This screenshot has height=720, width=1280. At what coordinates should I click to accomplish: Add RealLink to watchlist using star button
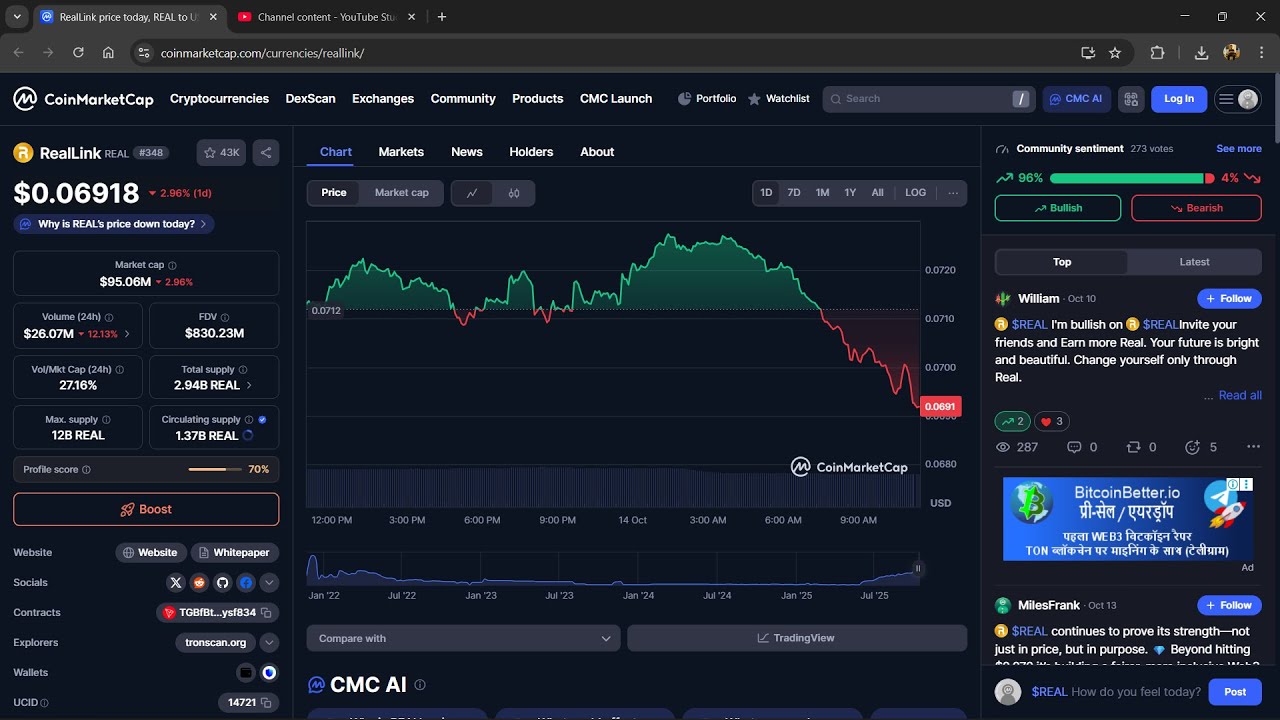tap(221, 153)
